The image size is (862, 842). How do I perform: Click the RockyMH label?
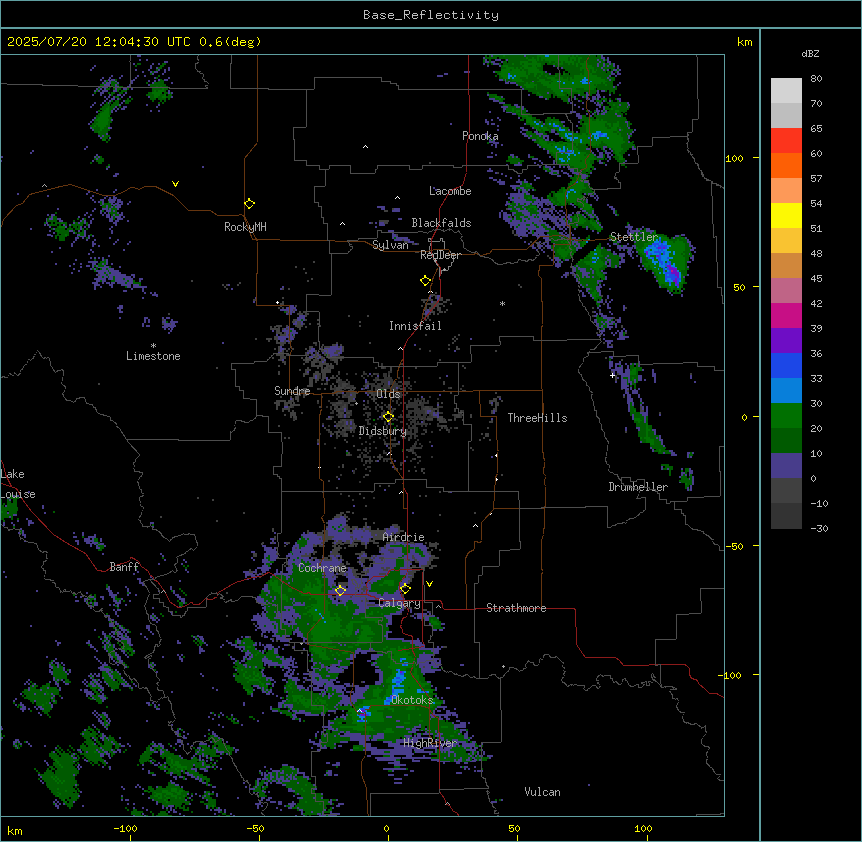[x=245, y=227]
